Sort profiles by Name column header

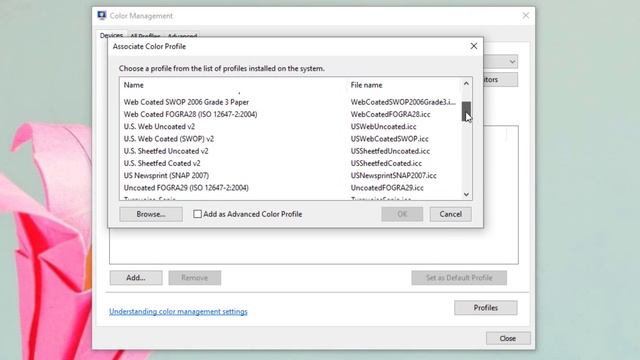133,85
